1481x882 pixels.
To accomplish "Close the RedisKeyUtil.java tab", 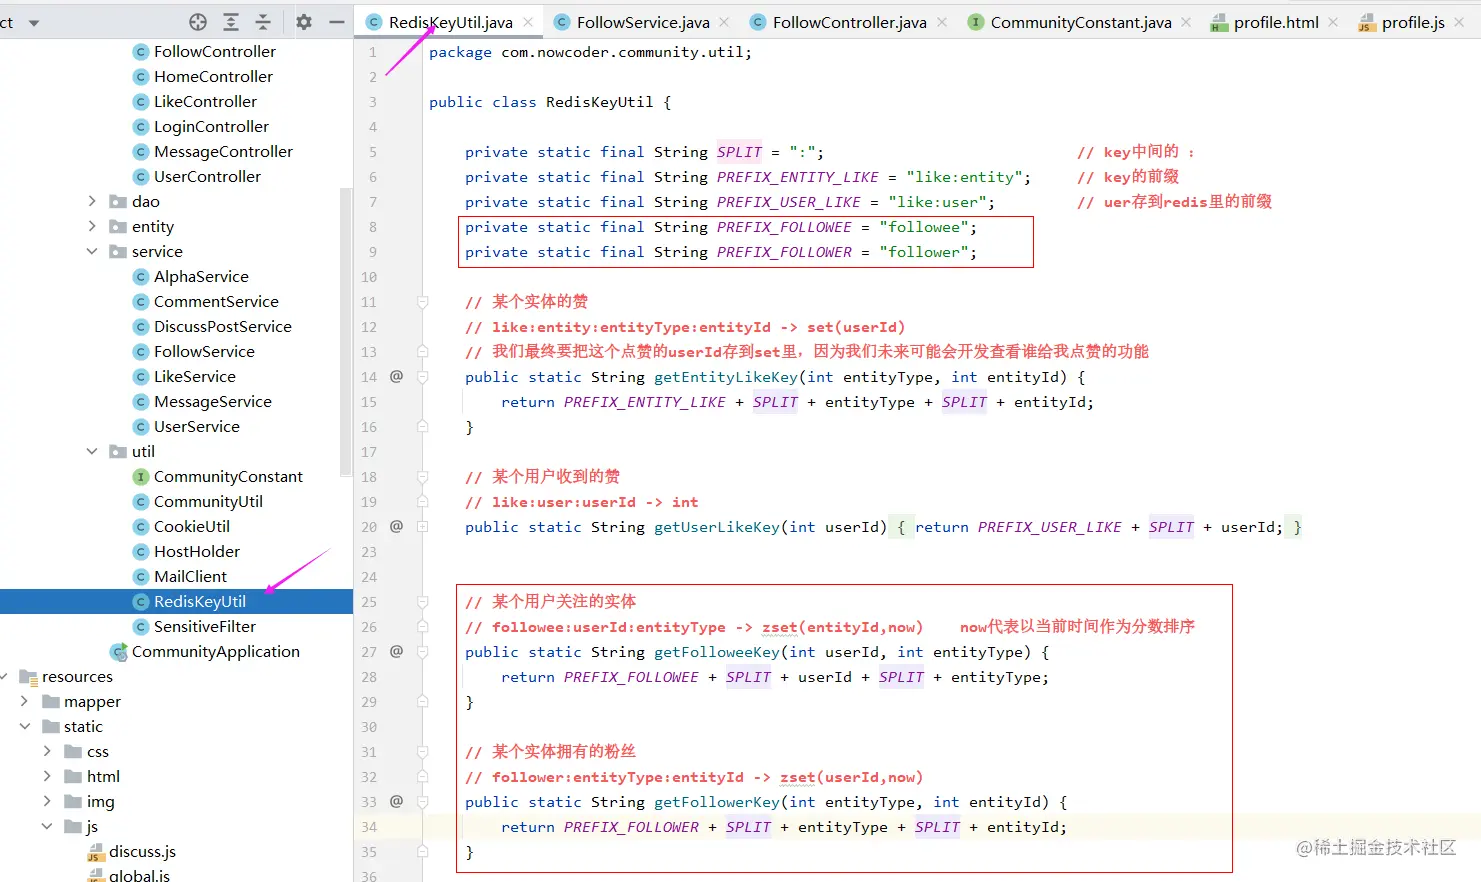I will (x=528, y=22).
